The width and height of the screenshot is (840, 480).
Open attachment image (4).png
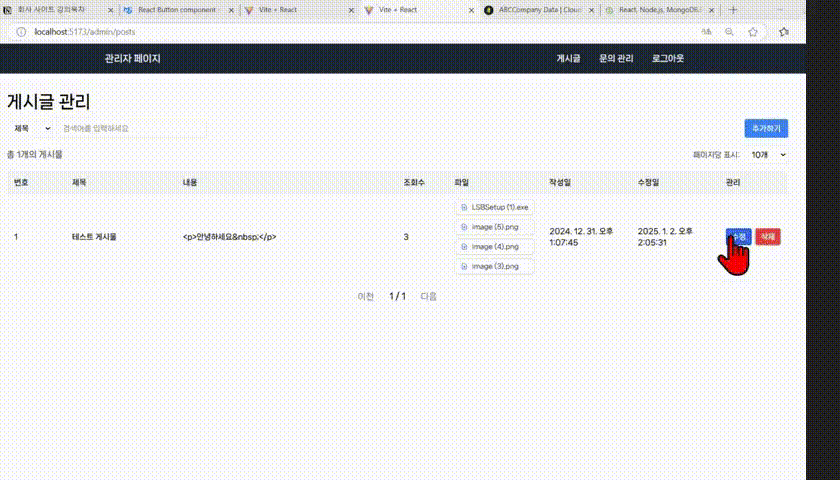pos(494,247)
